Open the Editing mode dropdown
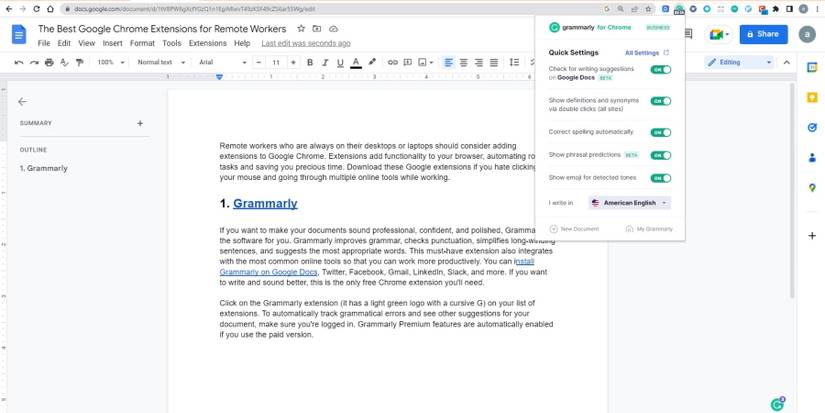 739,63
